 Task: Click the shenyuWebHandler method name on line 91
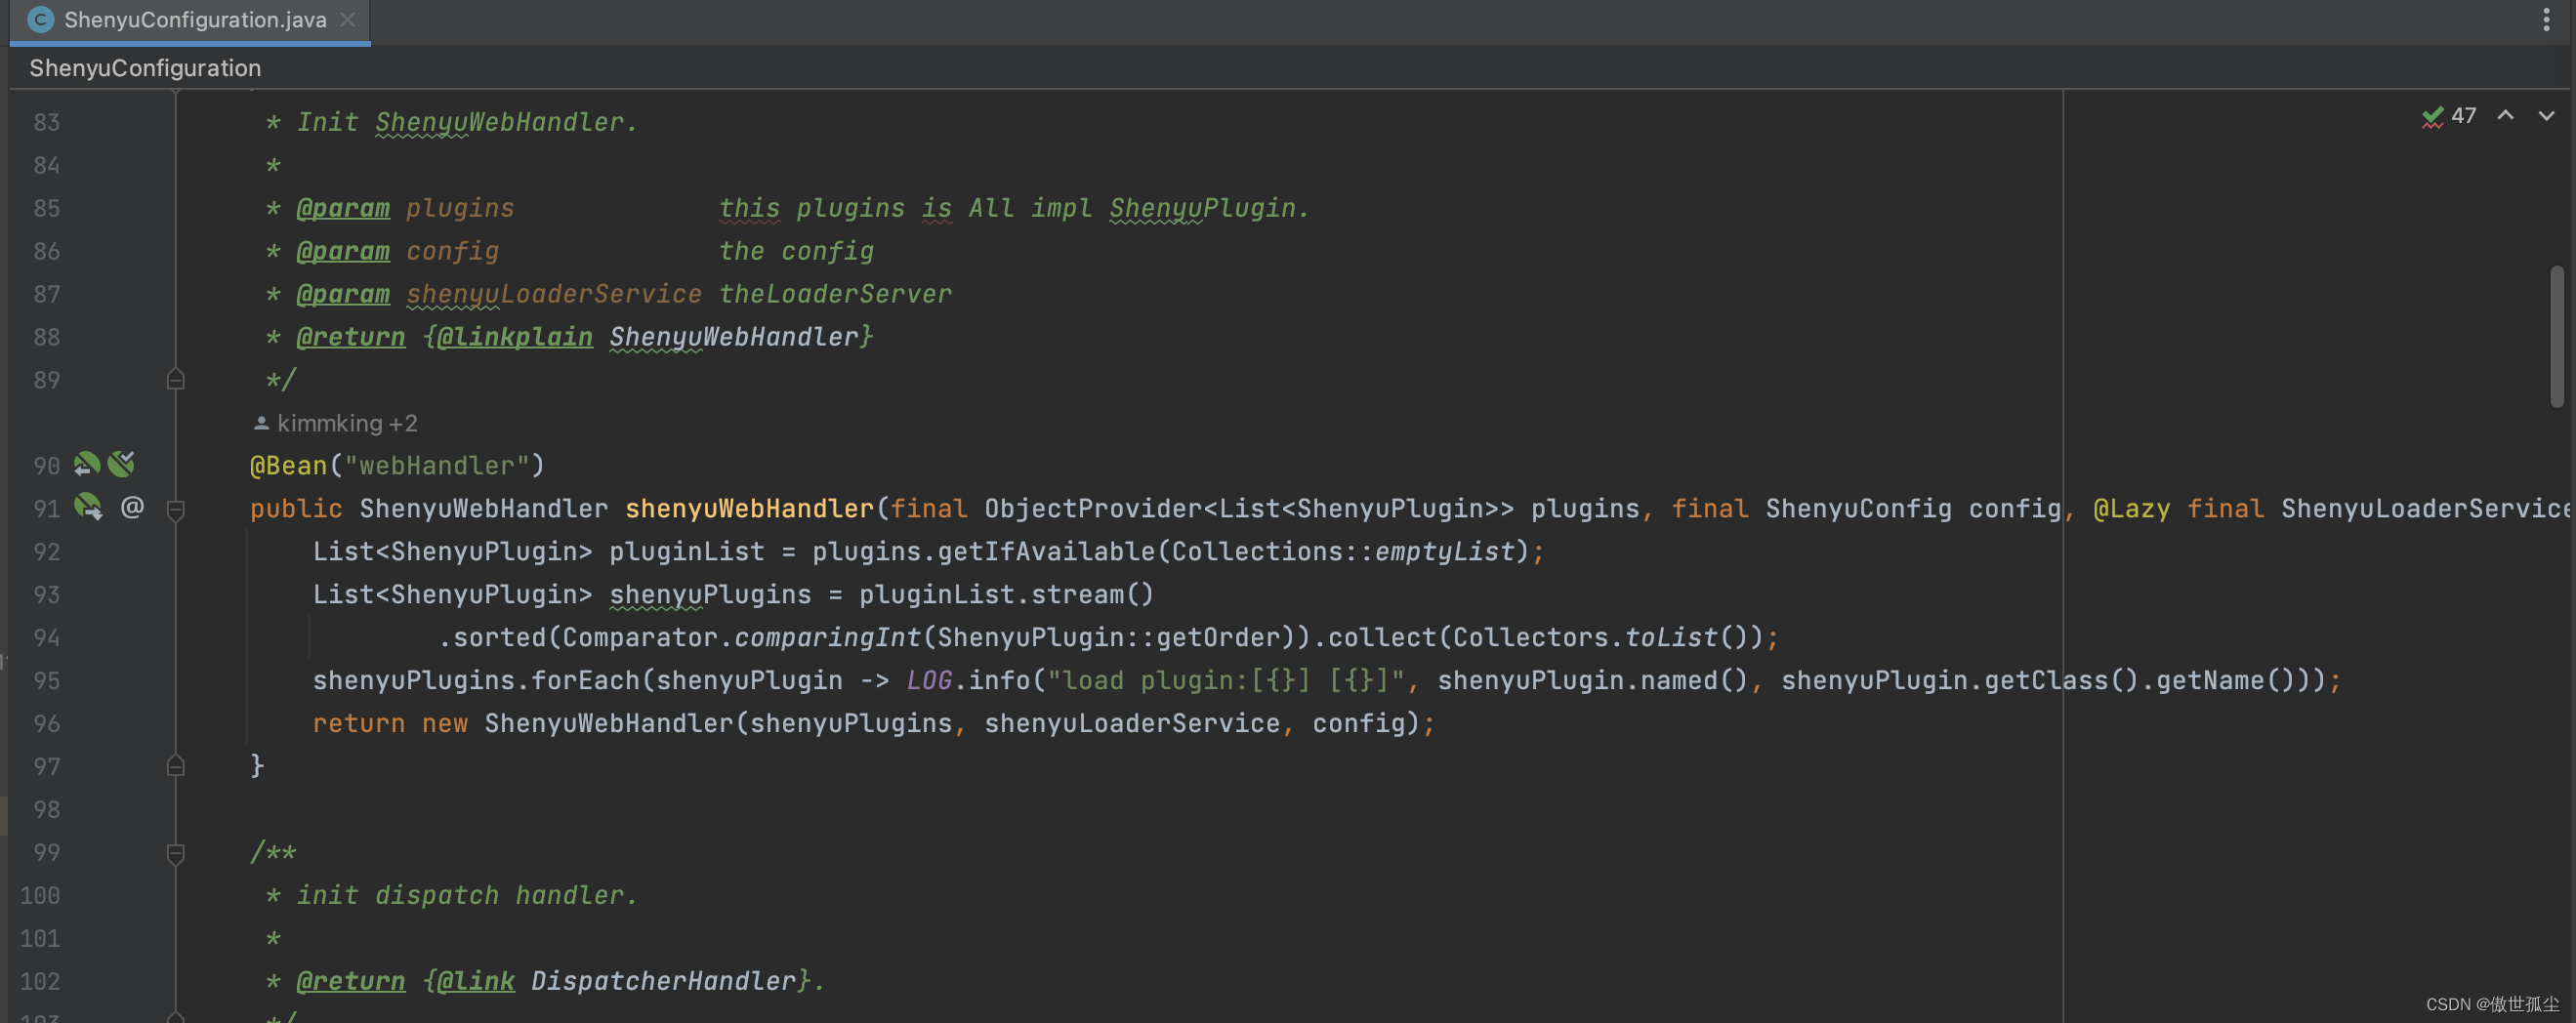(750, 509)
